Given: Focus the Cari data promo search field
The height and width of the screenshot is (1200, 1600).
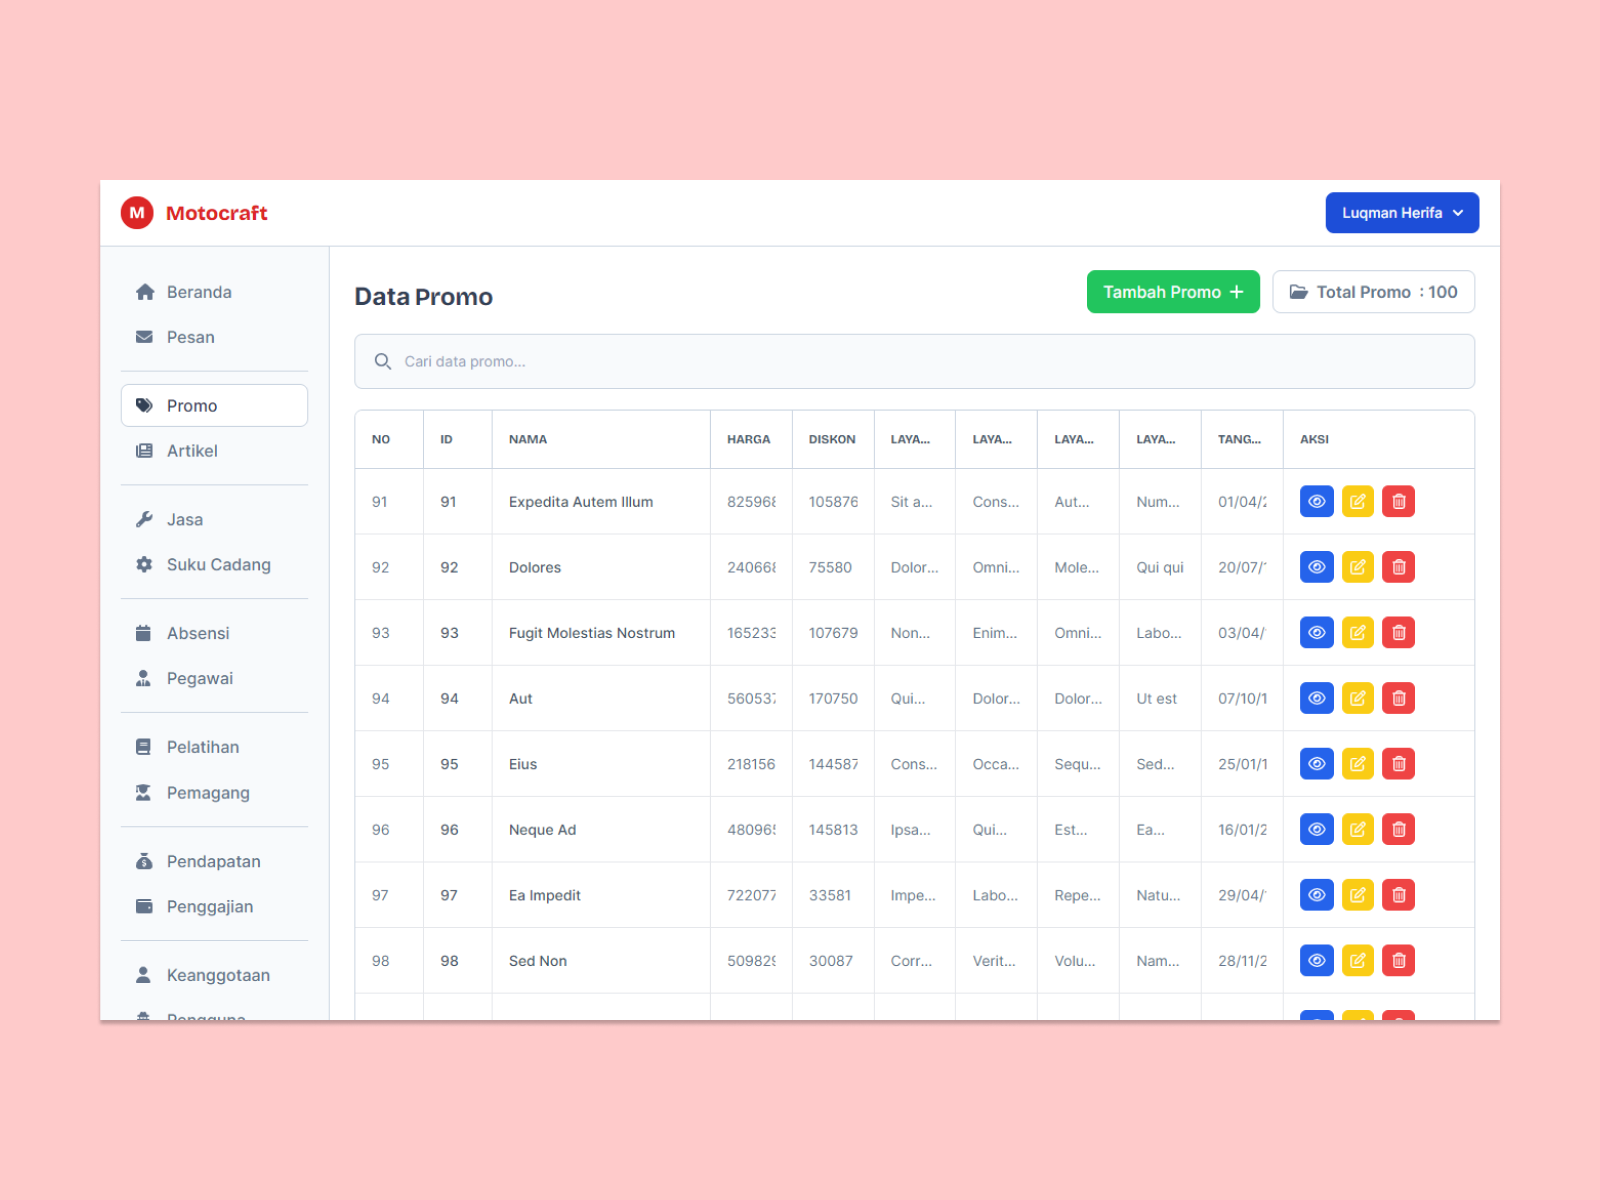Looking at the screenshot, I should [x=914, y=362].
